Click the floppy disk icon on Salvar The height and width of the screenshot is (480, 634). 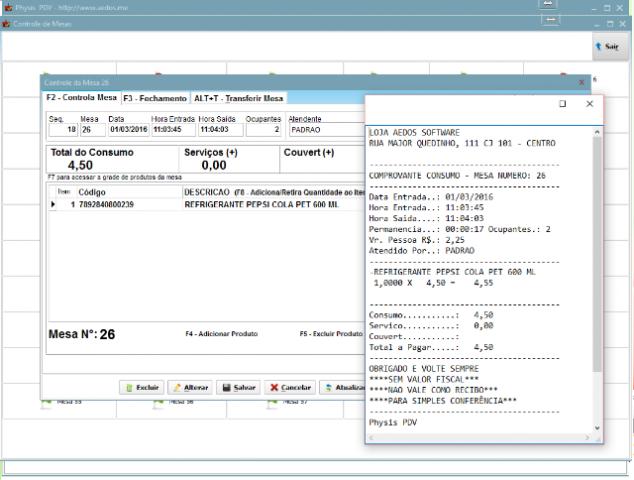click(226, 387)
